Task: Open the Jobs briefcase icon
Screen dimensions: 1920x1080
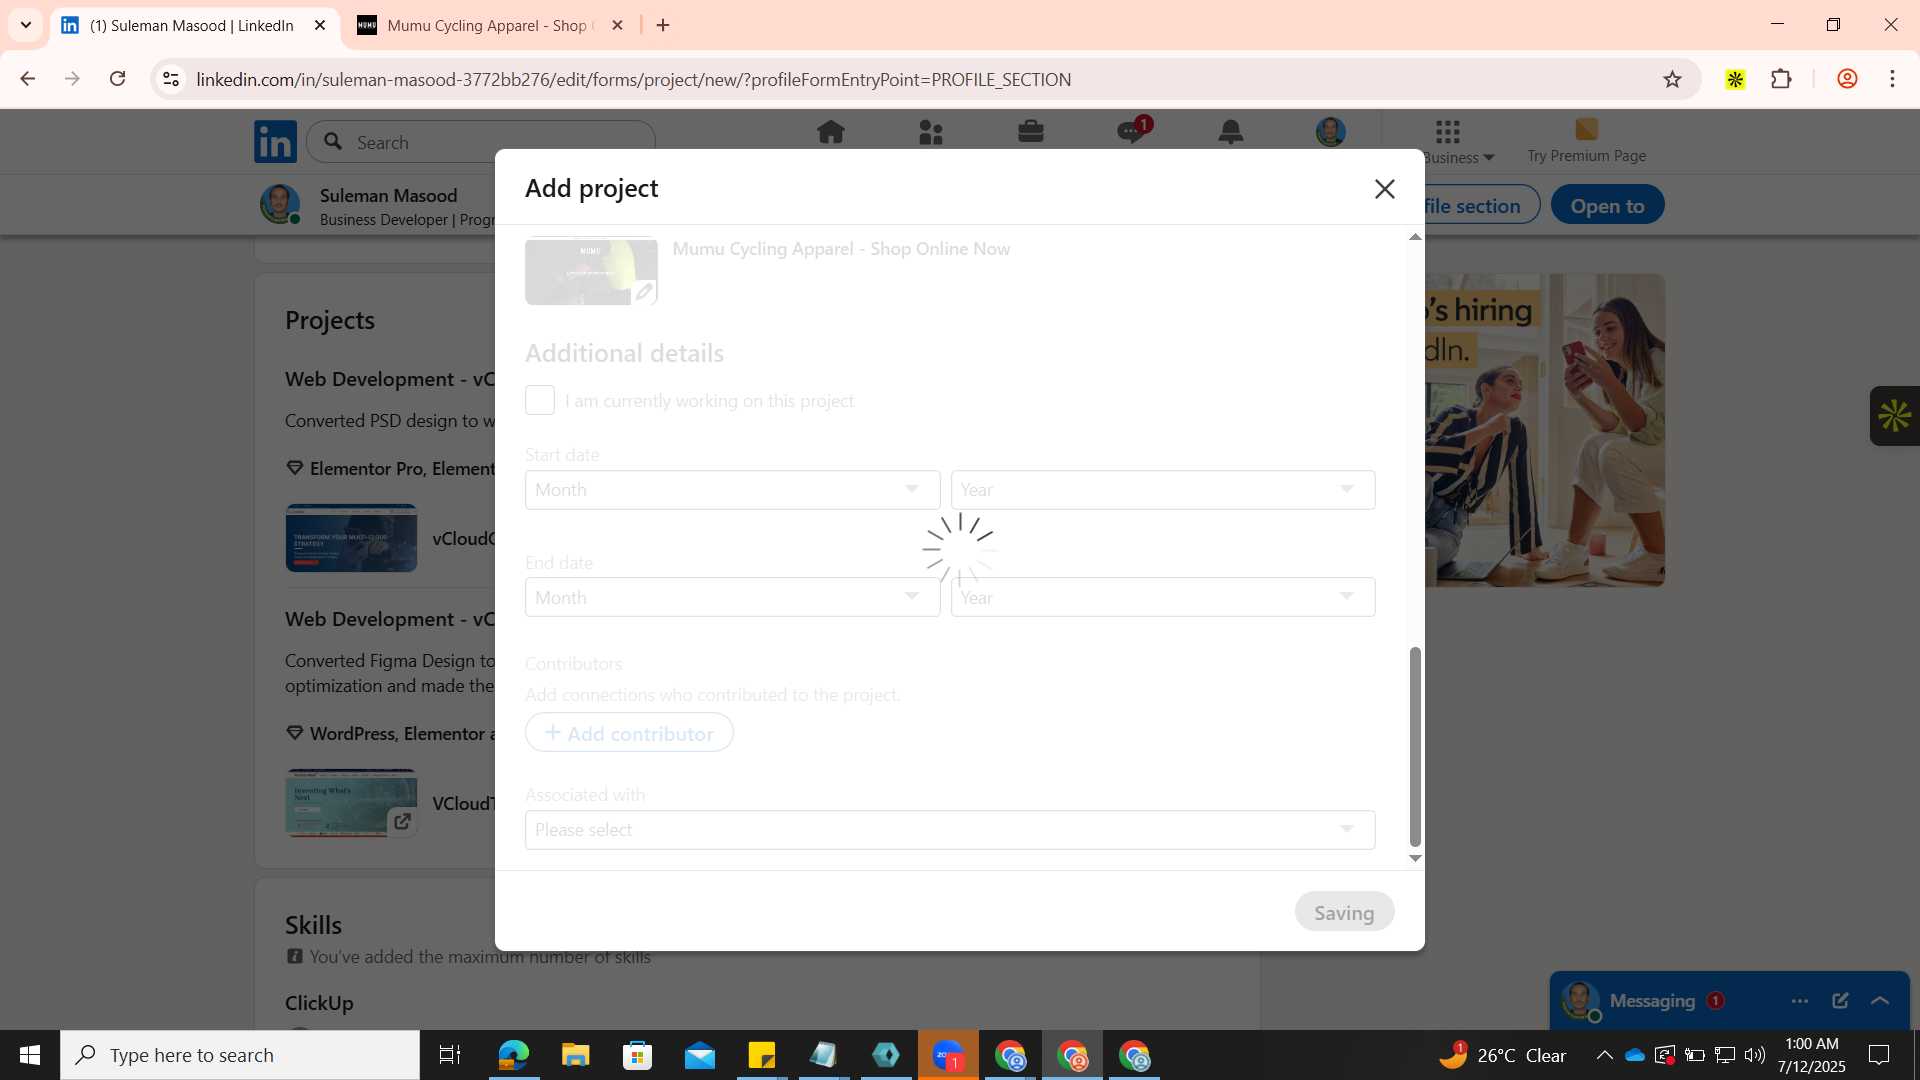Action: coord(1030,132)
